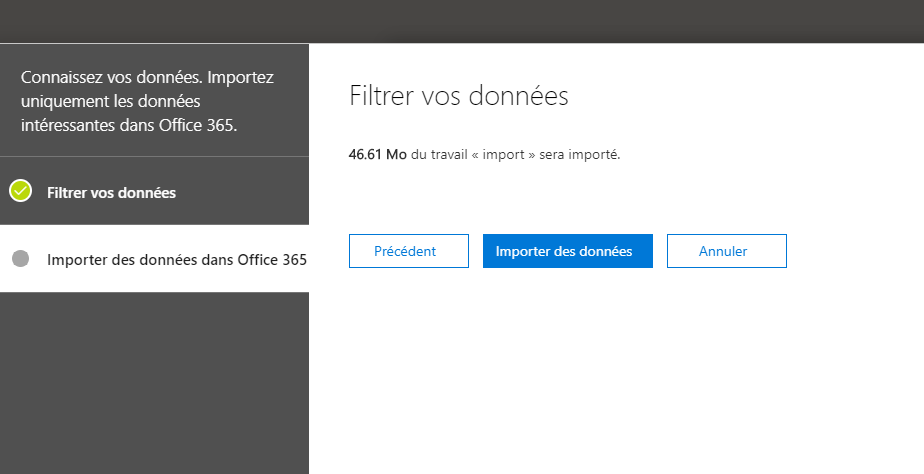Click Office 365 in the sidebar description
924x474 pixels.
pyautogui.click(x=198, y=126)
